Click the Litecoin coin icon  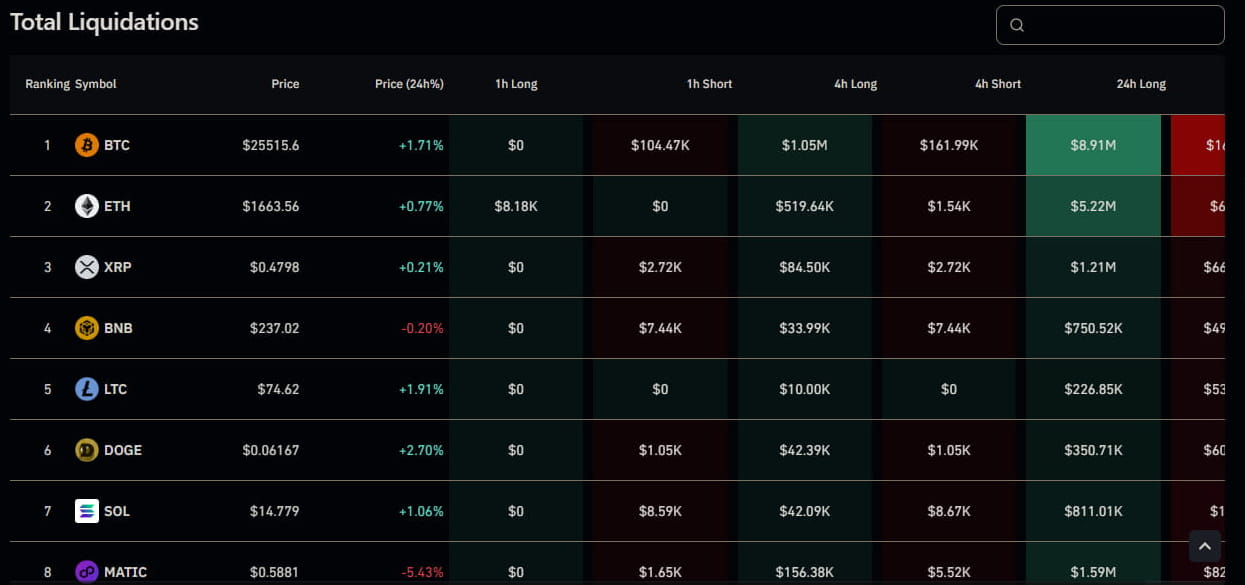click(87, 389)
